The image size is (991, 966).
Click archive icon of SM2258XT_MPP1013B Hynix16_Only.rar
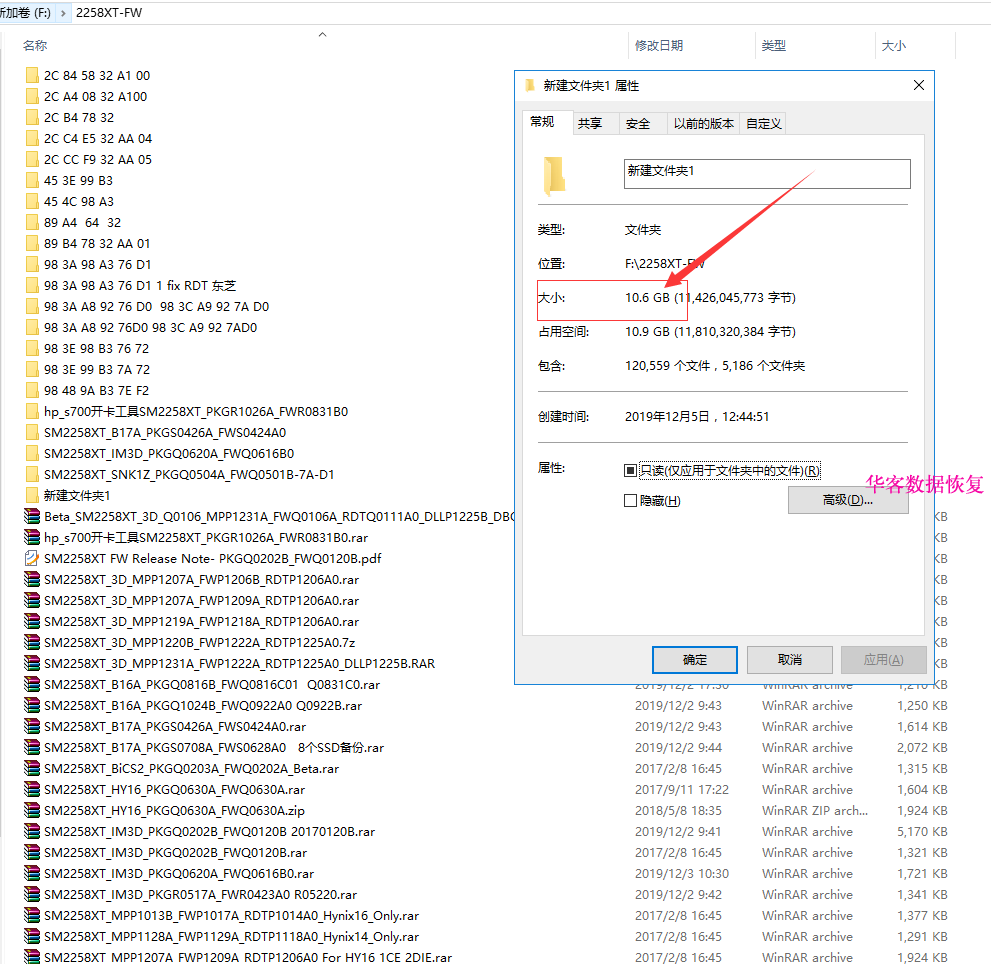click(32, 915)
